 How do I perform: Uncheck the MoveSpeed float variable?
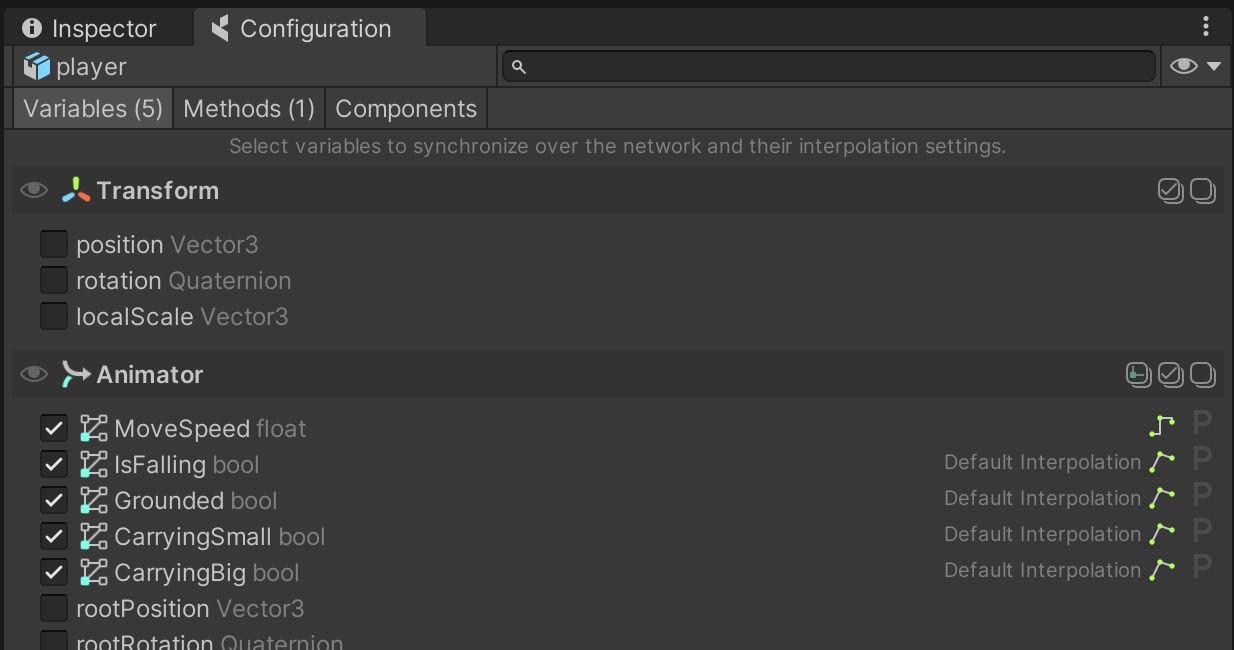54,429
